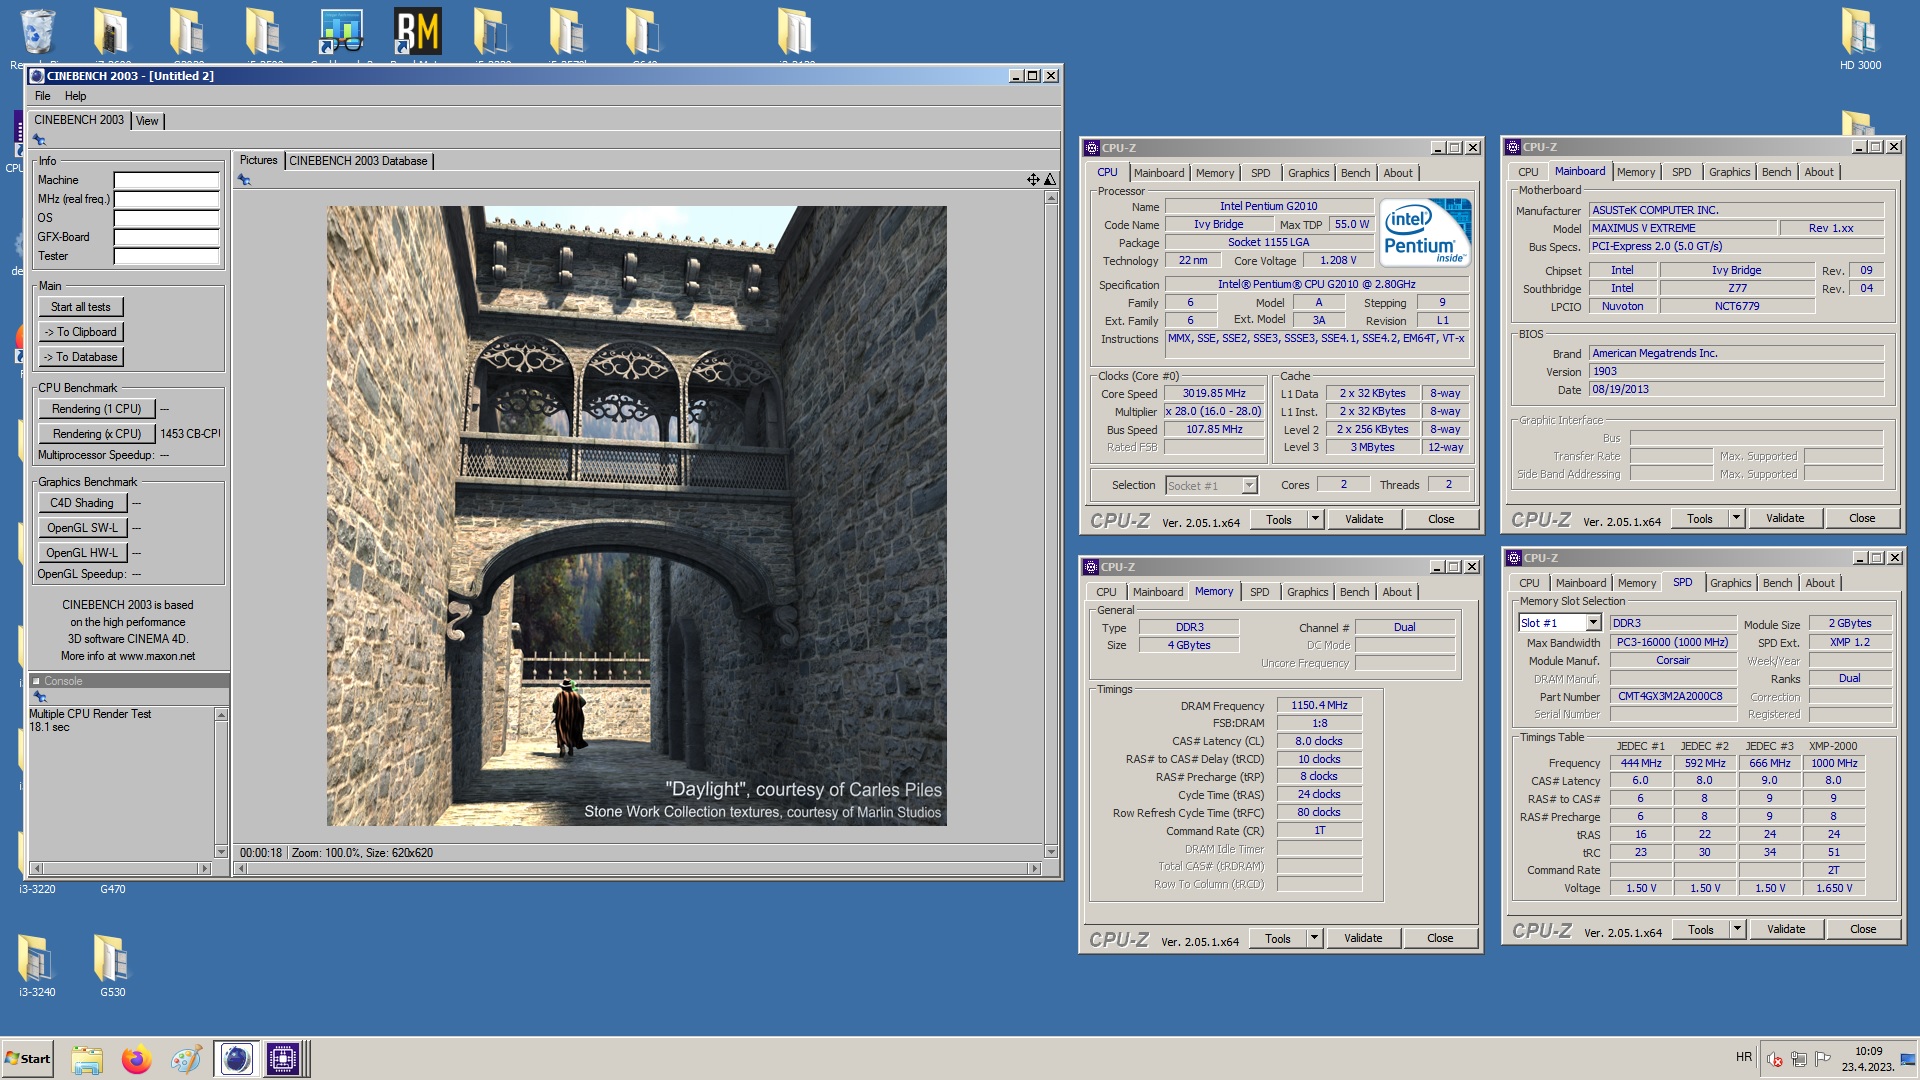The height and width of the screenshot is (1080, 1920).
Task: Run the C4D Shading benchmark
Action: pyautogui.click(x=82, y=503)
